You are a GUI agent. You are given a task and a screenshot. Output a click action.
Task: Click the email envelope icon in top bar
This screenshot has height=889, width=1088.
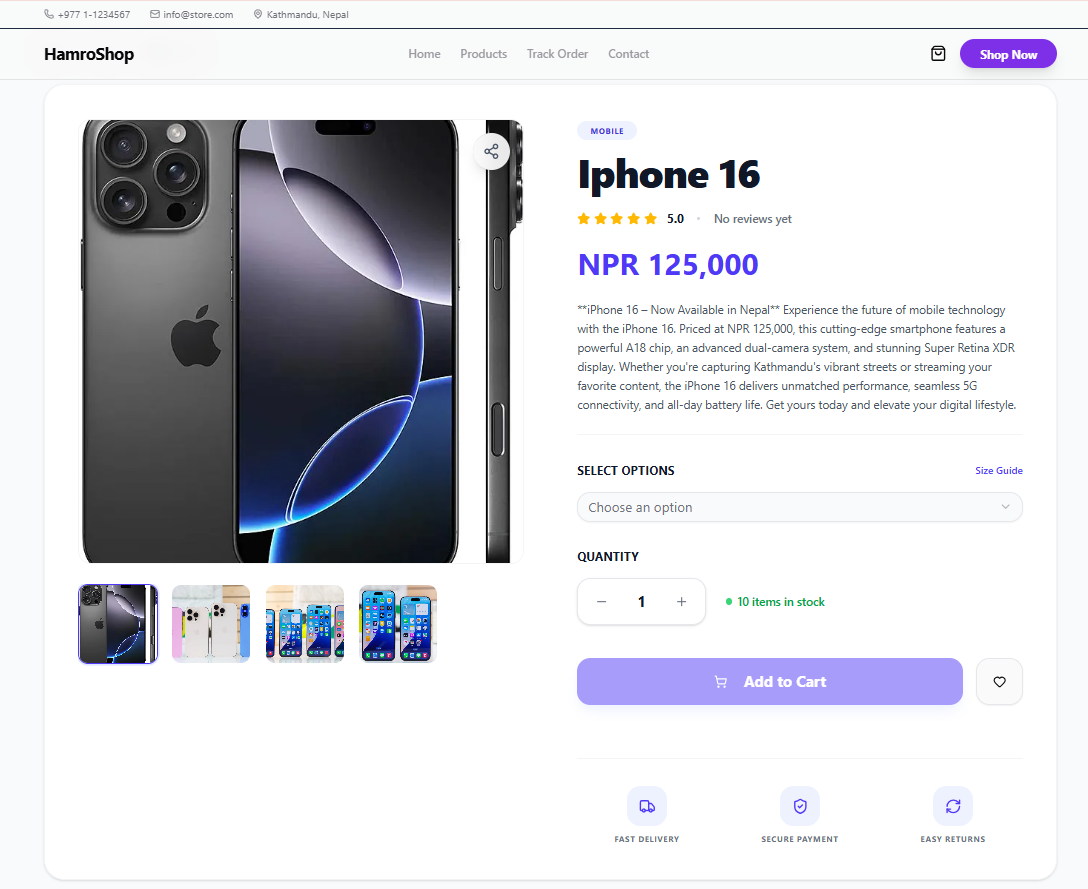click(155, 15)
